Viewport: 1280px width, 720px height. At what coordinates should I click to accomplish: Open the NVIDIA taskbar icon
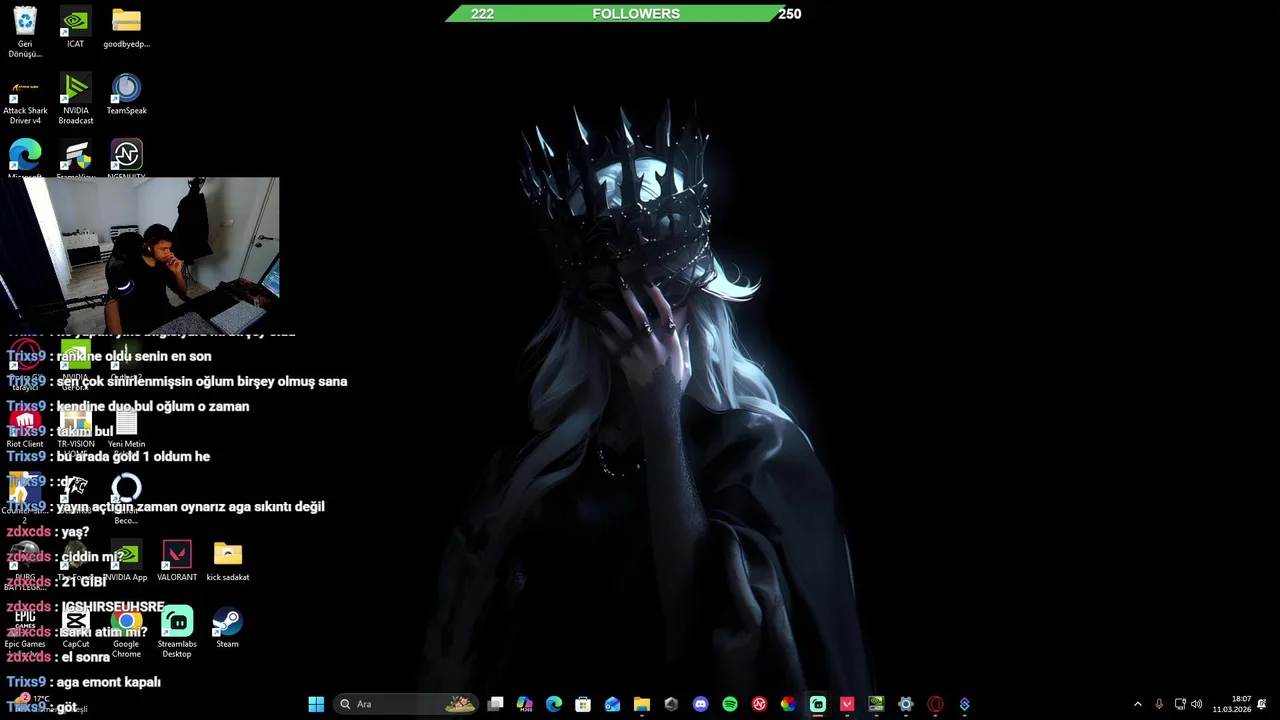876,704
